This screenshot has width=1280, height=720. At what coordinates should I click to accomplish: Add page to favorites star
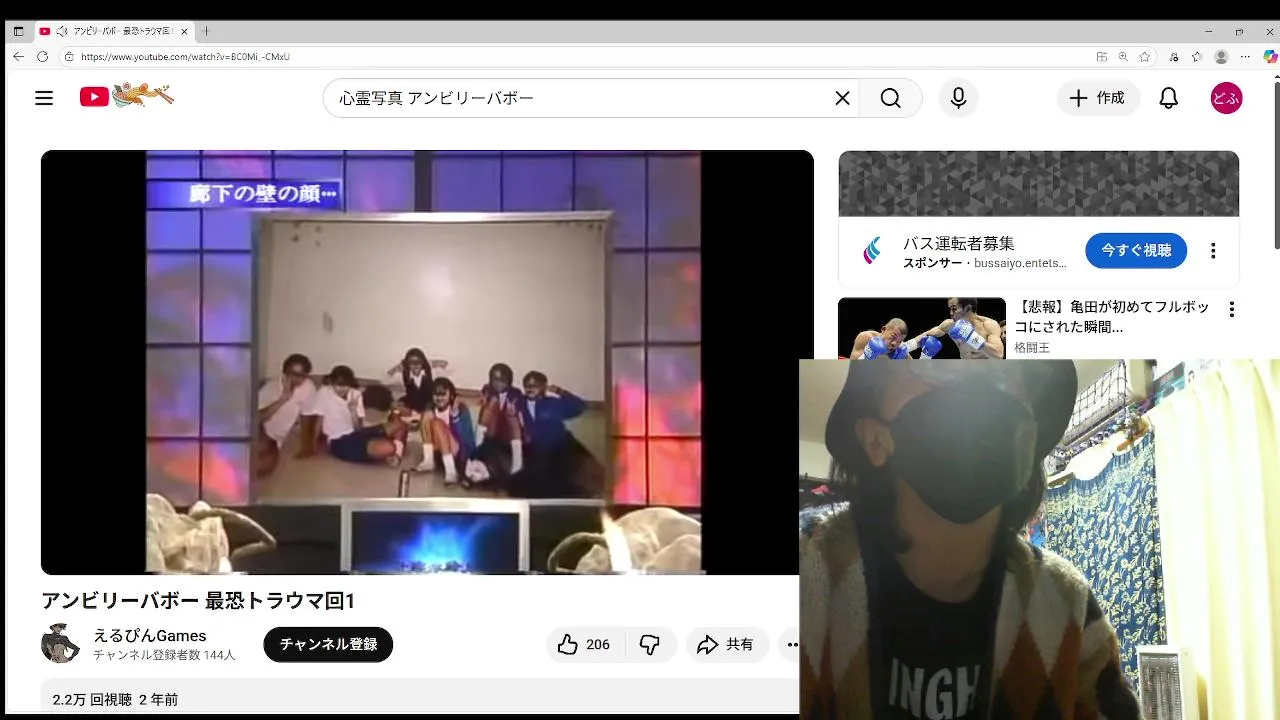pos(1145,57)
